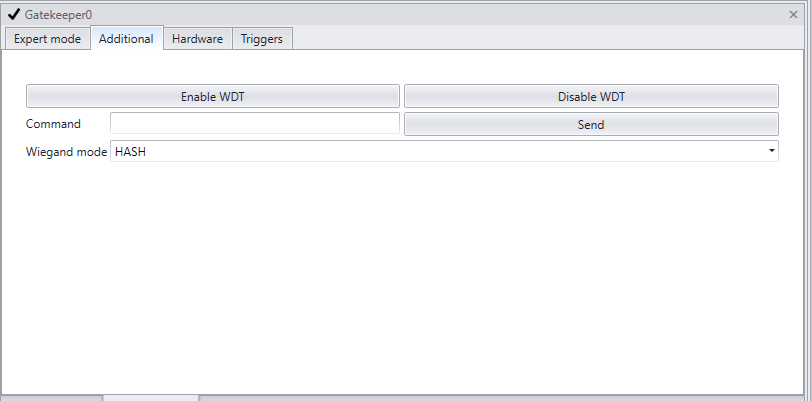The height and width of the screenshot is (401, 812).
Task: Send the command with Send button
Action: point(591,124)
